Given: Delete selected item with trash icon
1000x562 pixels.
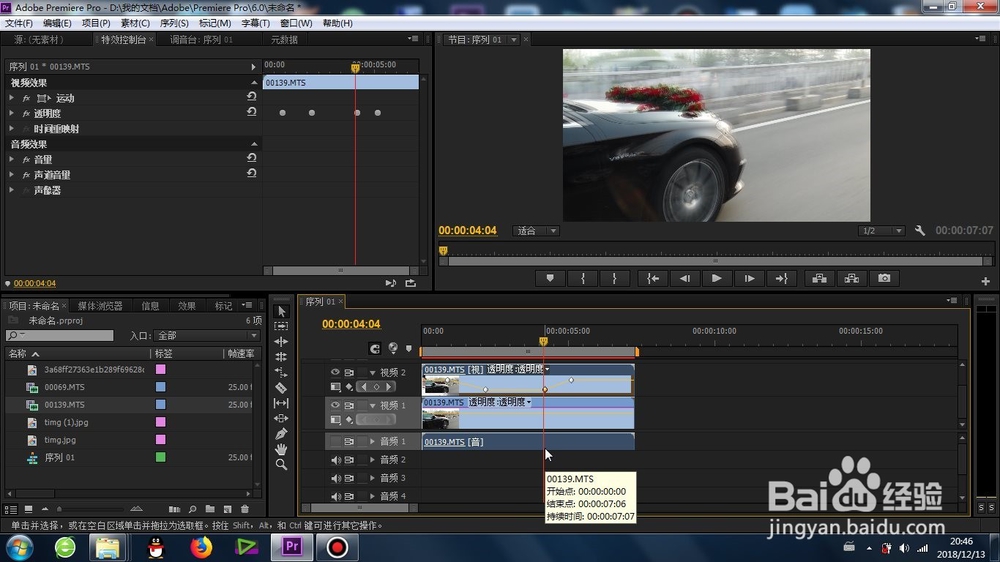Looking at the screenshot, I should pyautogui.click(x=245, y=509).
